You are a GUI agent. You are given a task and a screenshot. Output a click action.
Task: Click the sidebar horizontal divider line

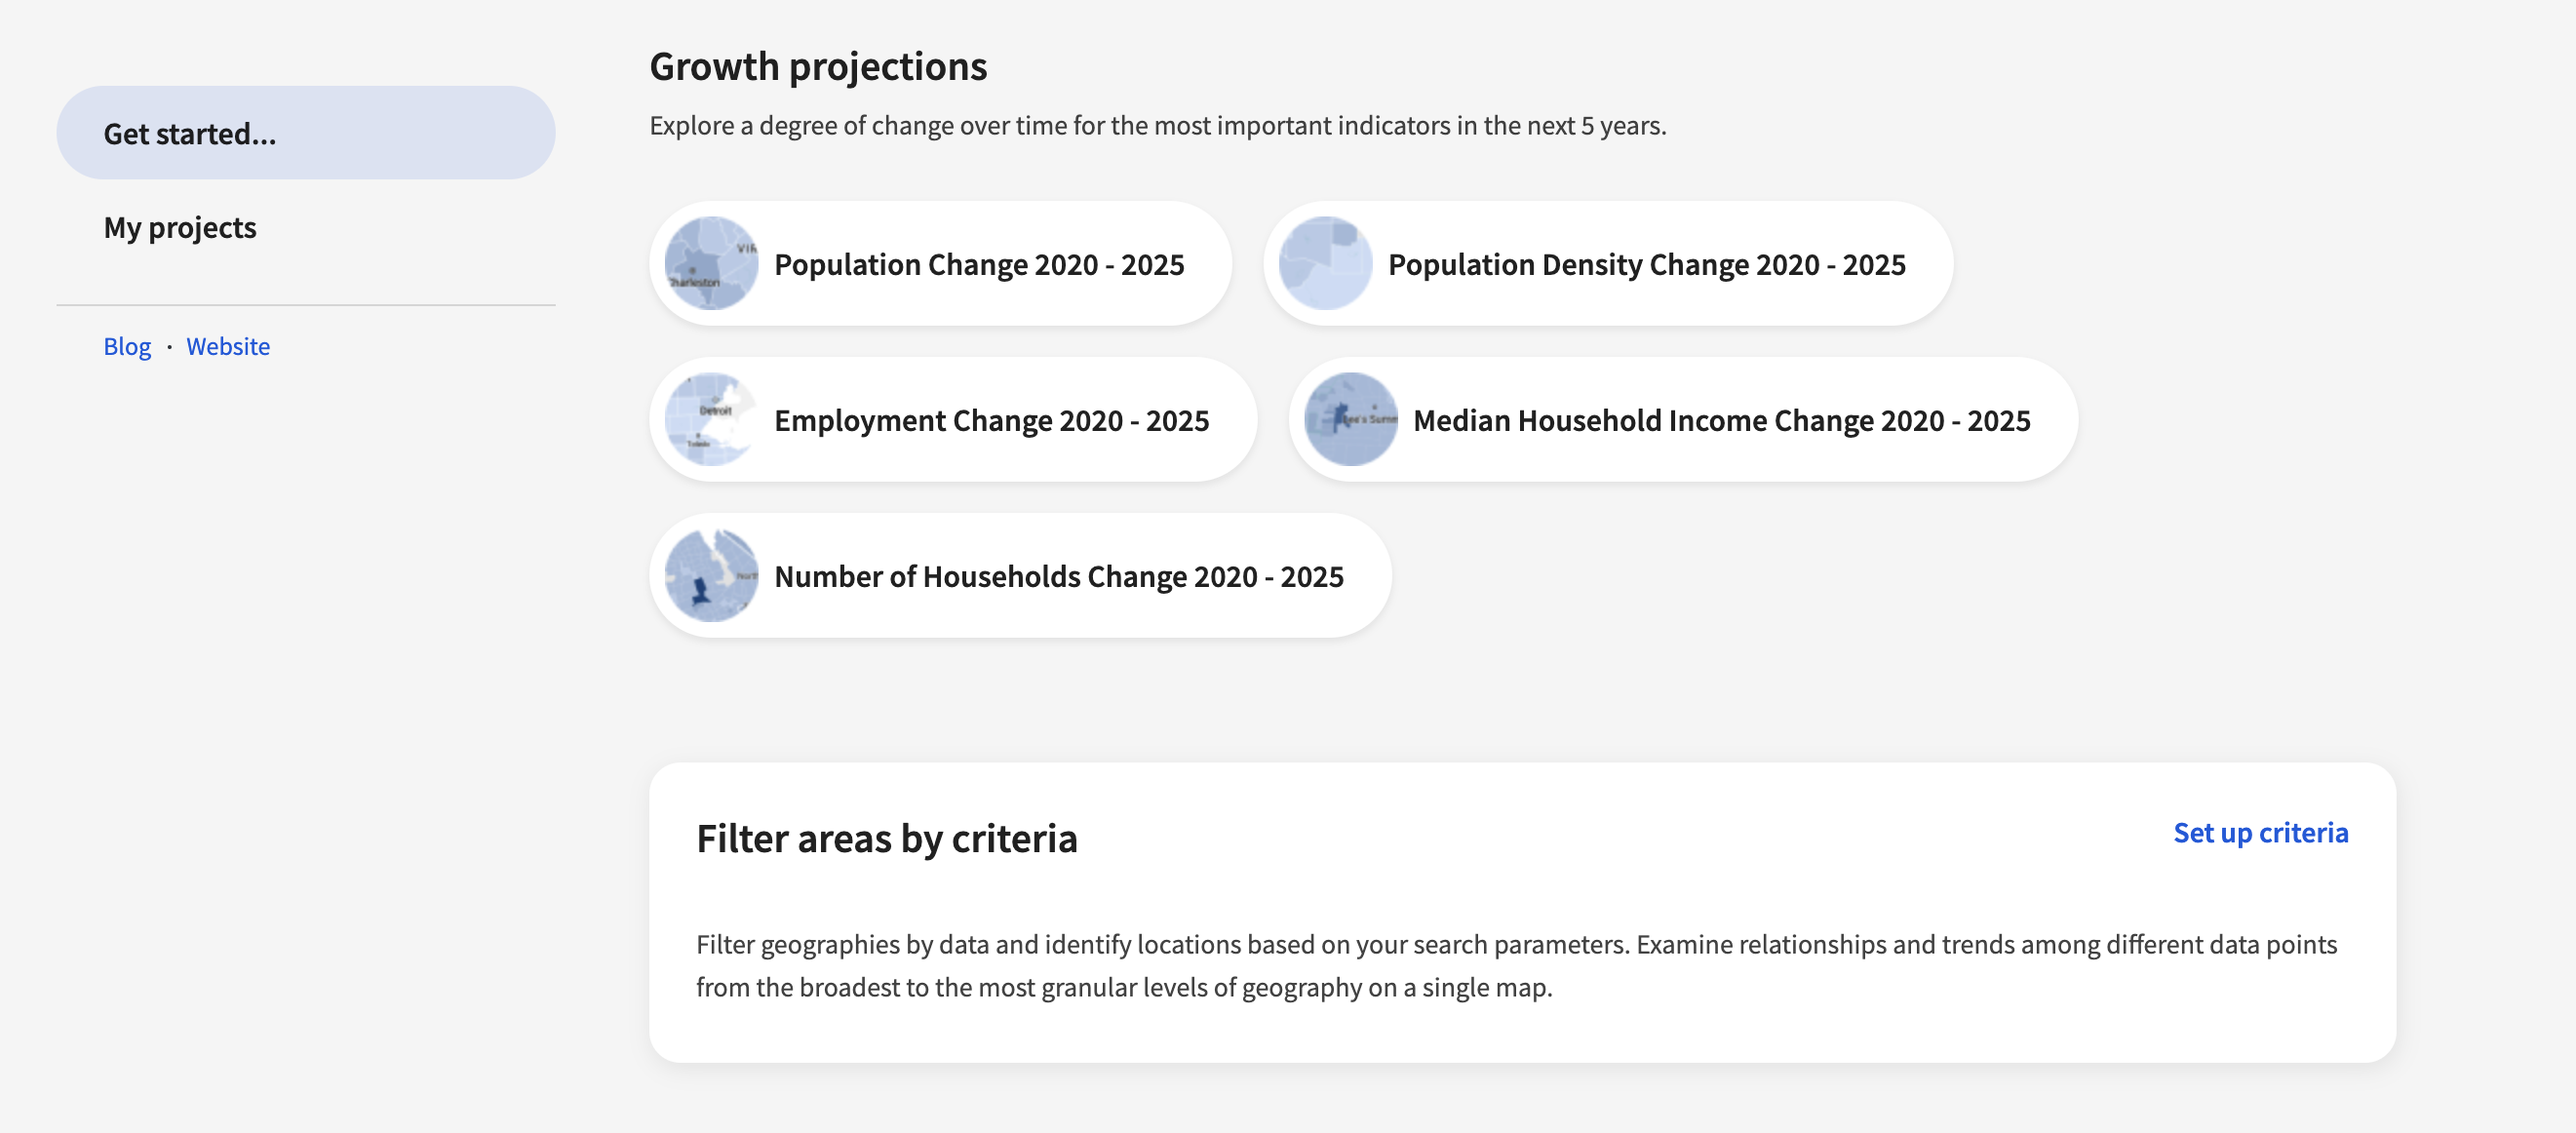[x=305, y=305]
